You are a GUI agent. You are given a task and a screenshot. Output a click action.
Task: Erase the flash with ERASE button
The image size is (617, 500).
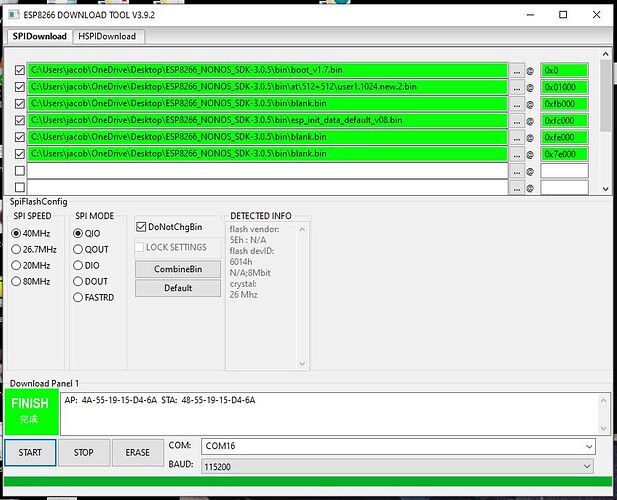coord(138,452)
